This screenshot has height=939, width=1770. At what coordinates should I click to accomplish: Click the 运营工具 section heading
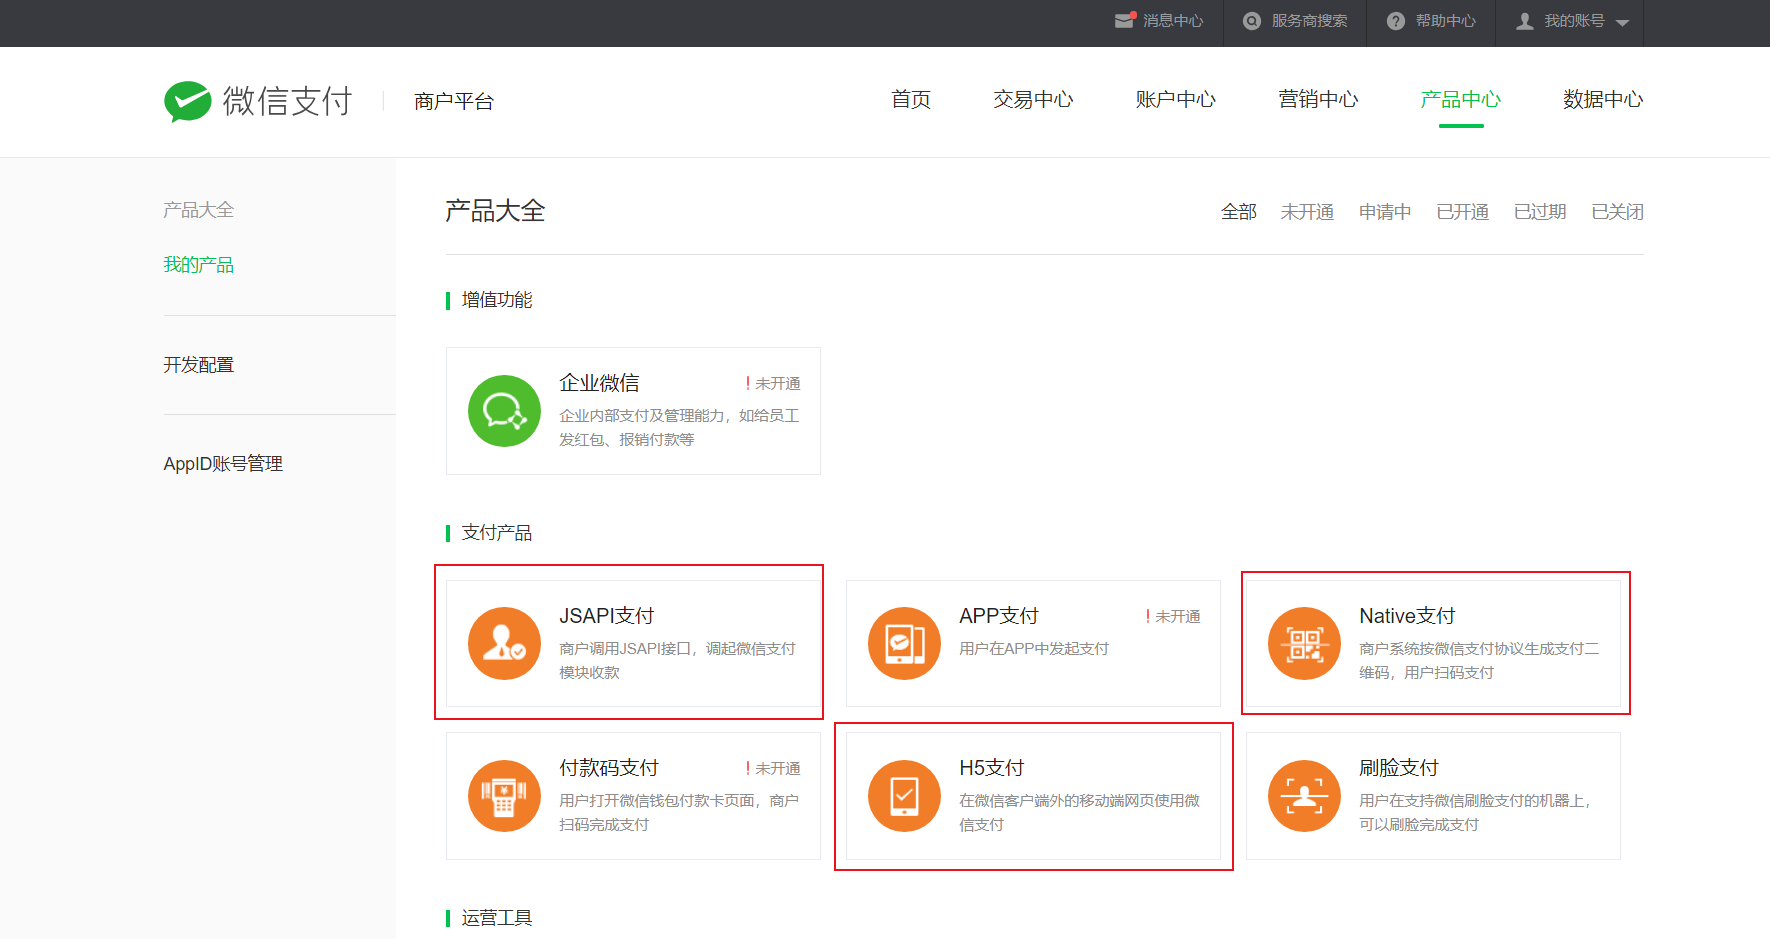[x=497, y=918]
